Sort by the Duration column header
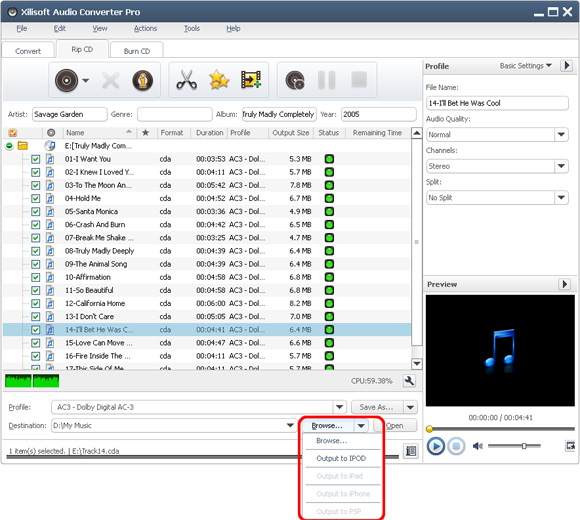This screenshot has width=580, height=520. [x=209, y=132]
